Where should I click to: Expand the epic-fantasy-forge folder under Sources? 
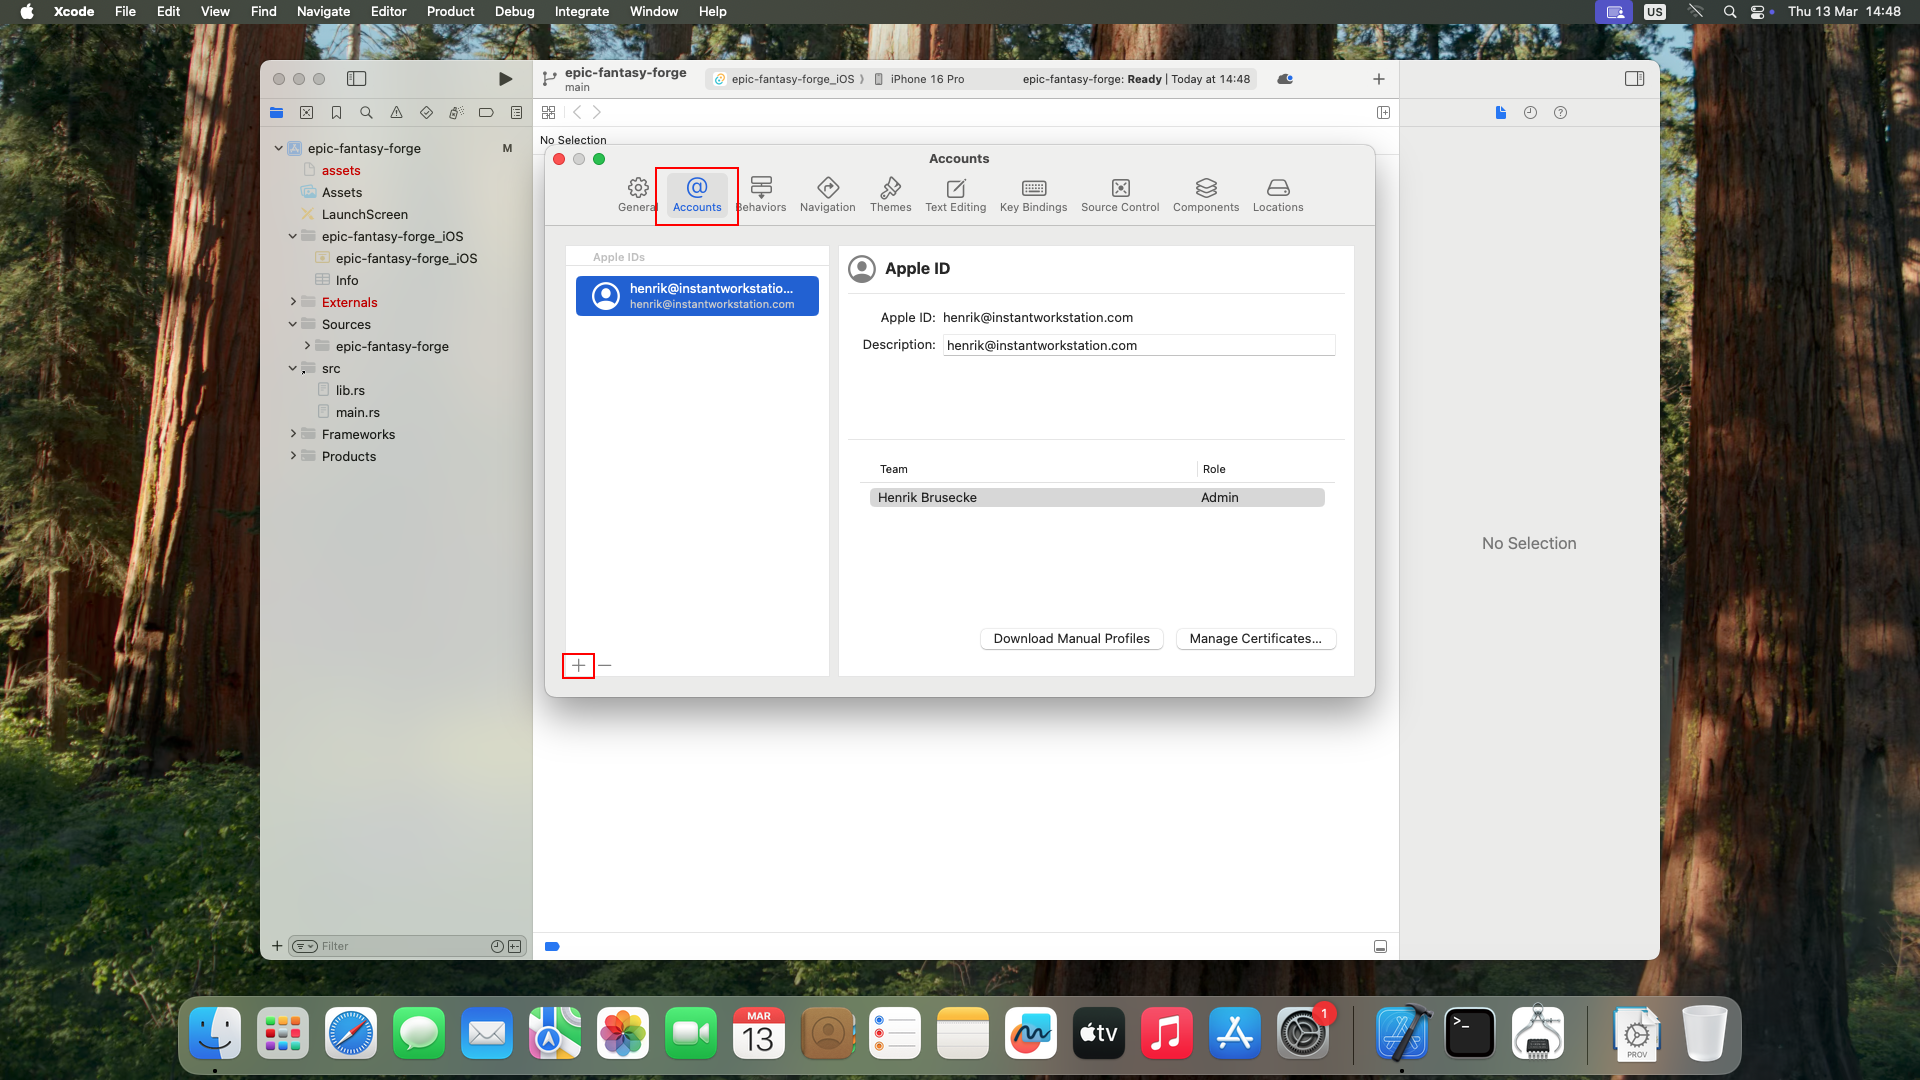(306, 346)
